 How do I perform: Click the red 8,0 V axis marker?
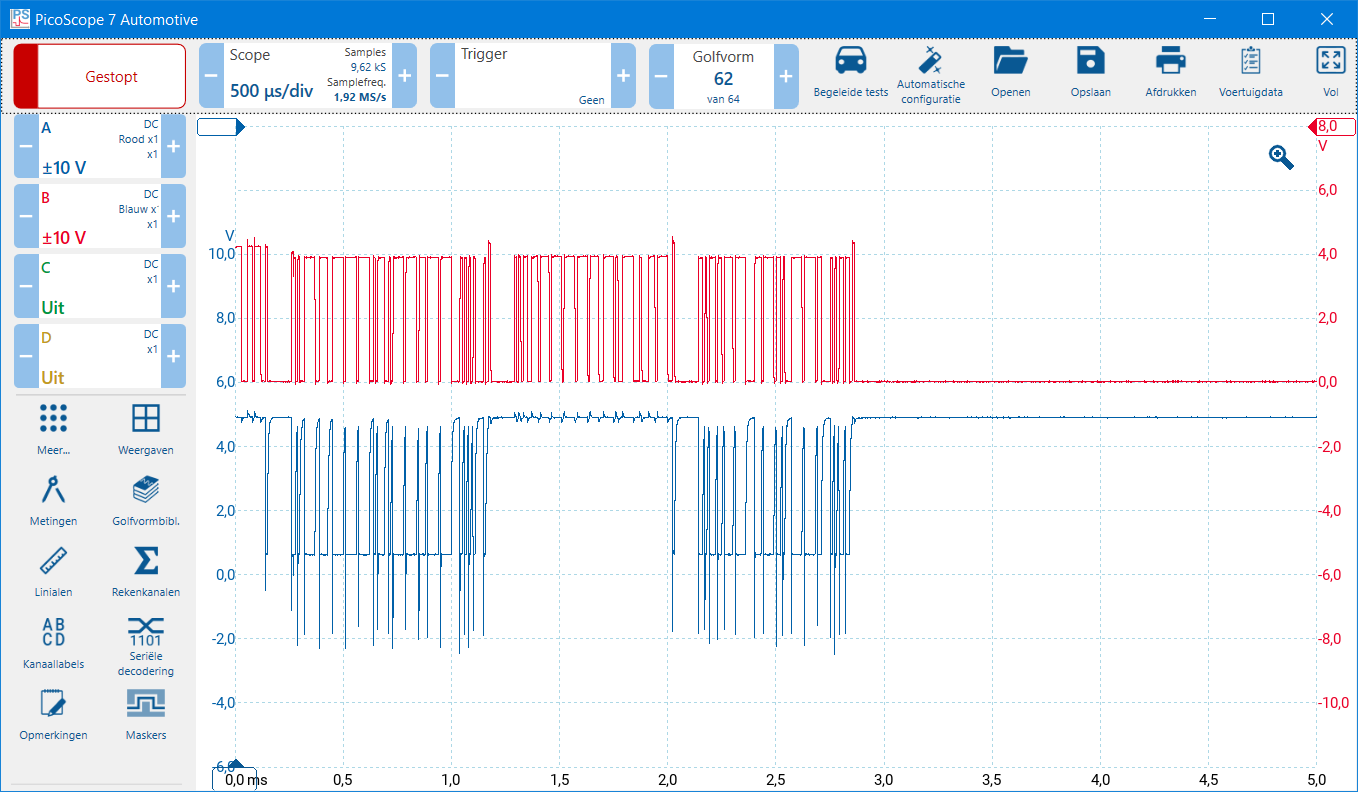click(x=1332, y=127)
